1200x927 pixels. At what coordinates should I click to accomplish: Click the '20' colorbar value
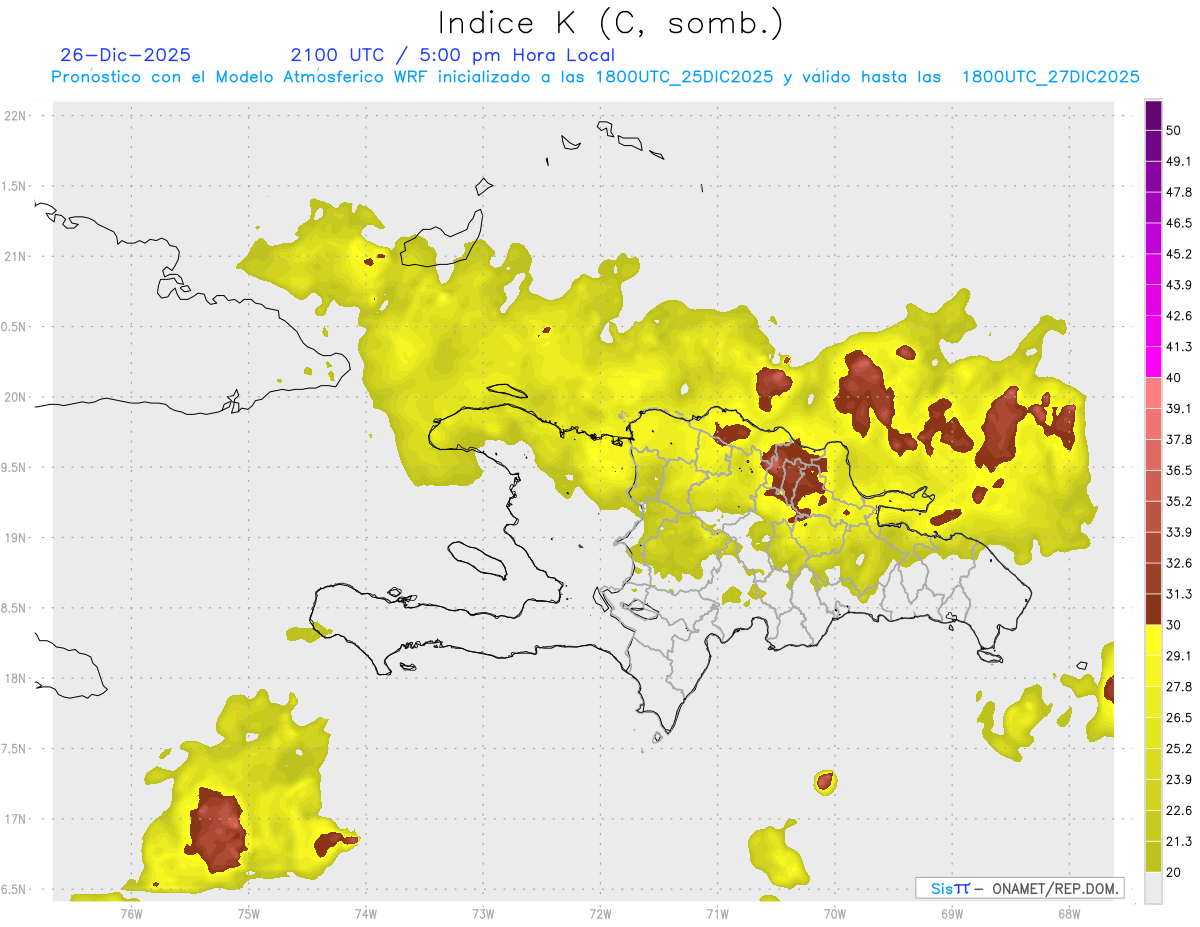coord(1173,873)
